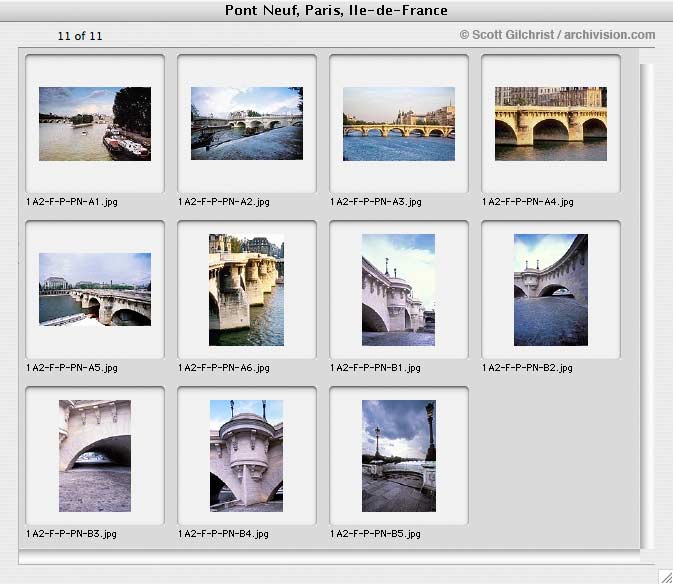Click the vertical scrollbar on the right
Screen dimensions: 673x584
[x=647, y=306]
